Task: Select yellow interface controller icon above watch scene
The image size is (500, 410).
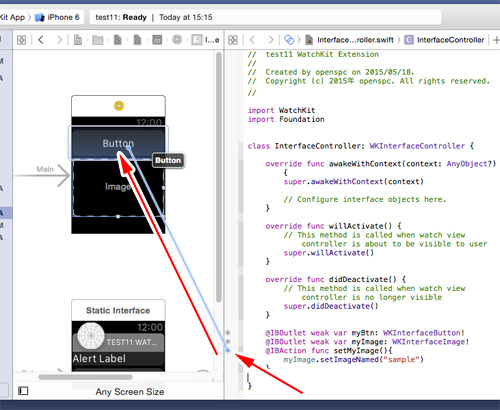Action: pos(119,106)
